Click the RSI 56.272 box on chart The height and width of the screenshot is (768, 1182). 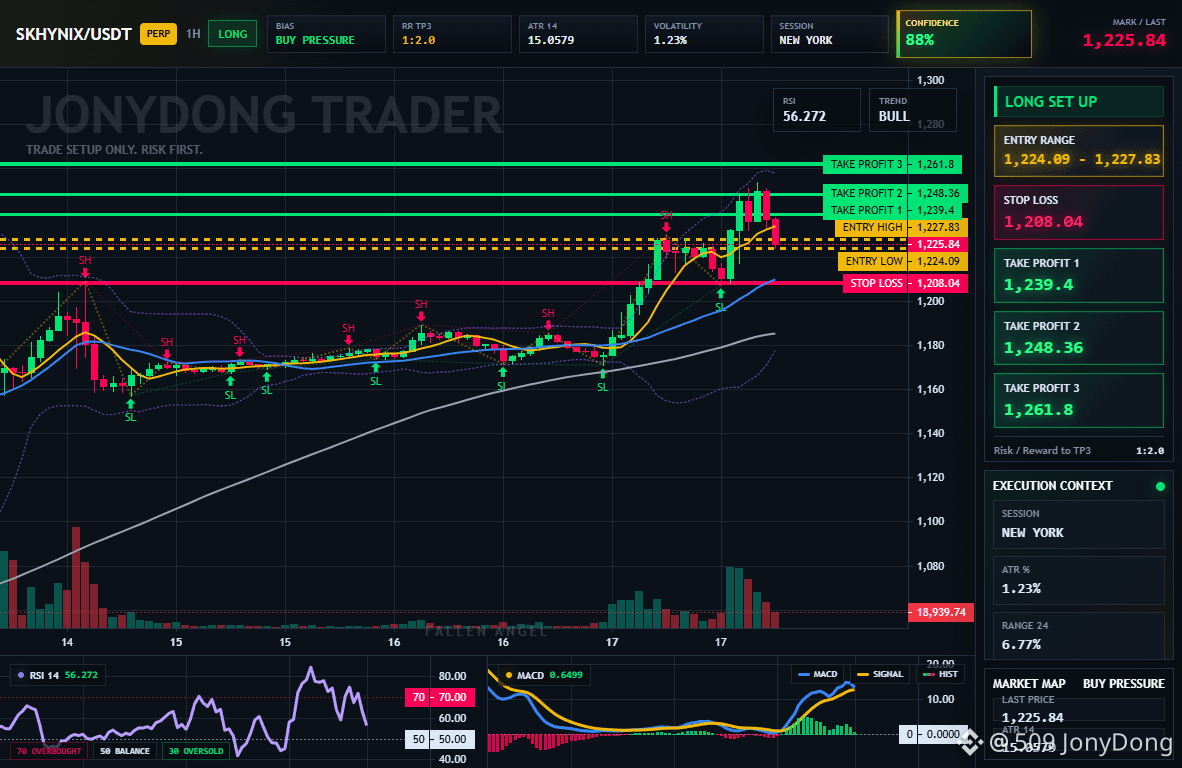click(x=816, y=110)
